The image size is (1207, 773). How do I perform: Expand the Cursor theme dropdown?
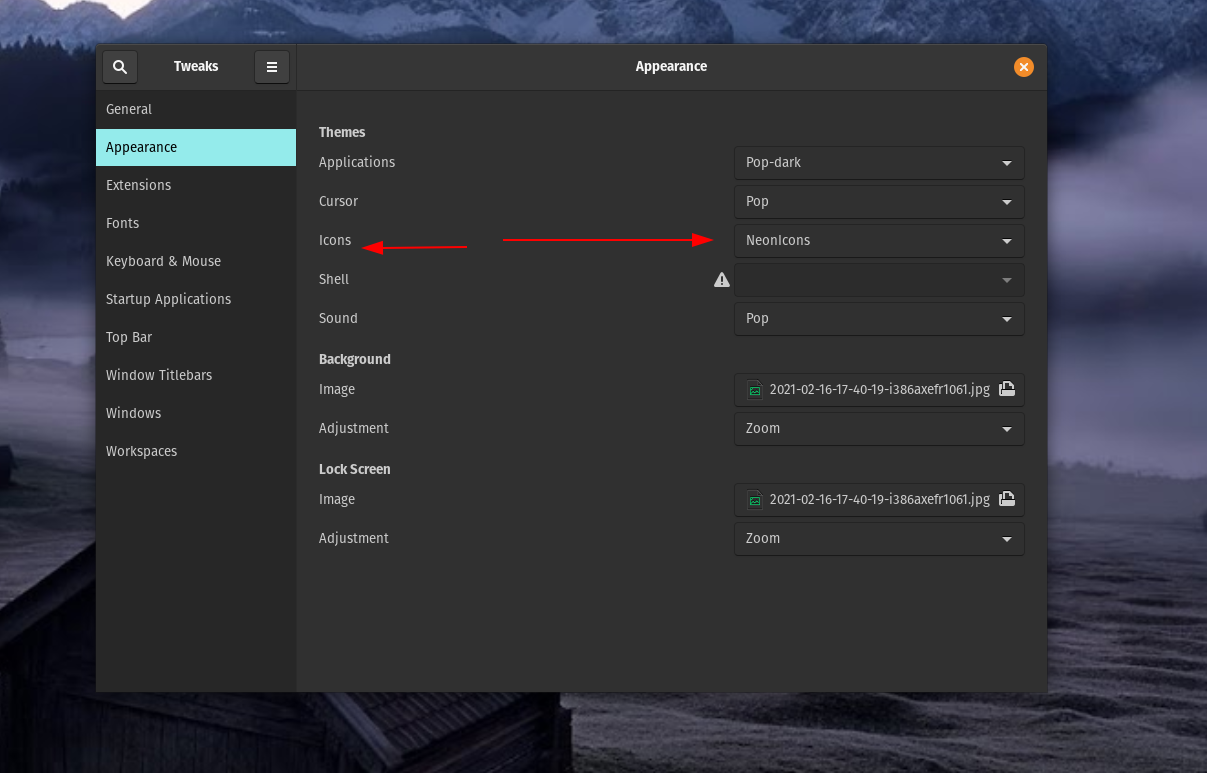879,202
